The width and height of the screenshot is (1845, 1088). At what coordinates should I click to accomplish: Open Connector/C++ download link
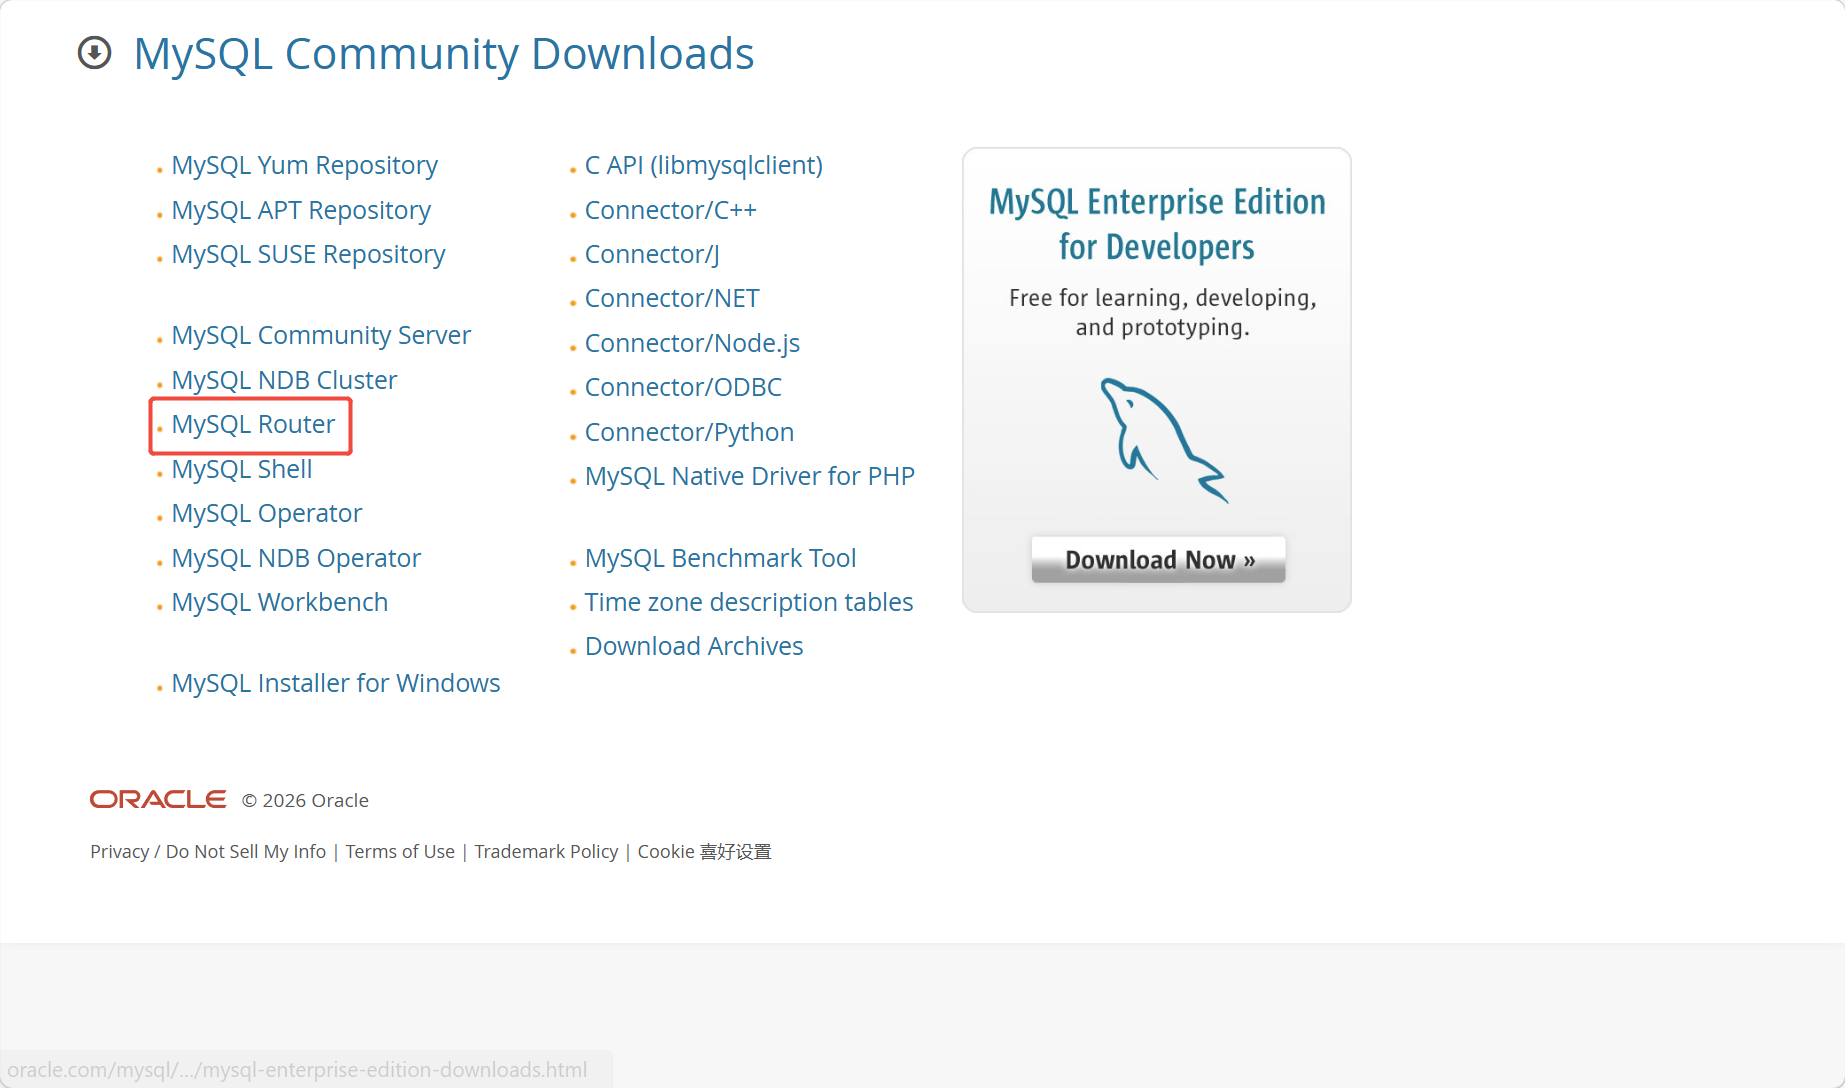tap(671, 210)
